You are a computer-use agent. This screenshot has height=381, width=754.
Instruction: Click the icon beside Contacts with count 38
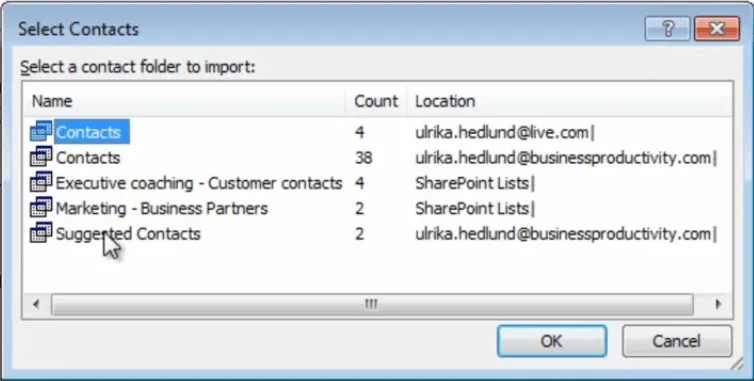click(x=41, y=157)
